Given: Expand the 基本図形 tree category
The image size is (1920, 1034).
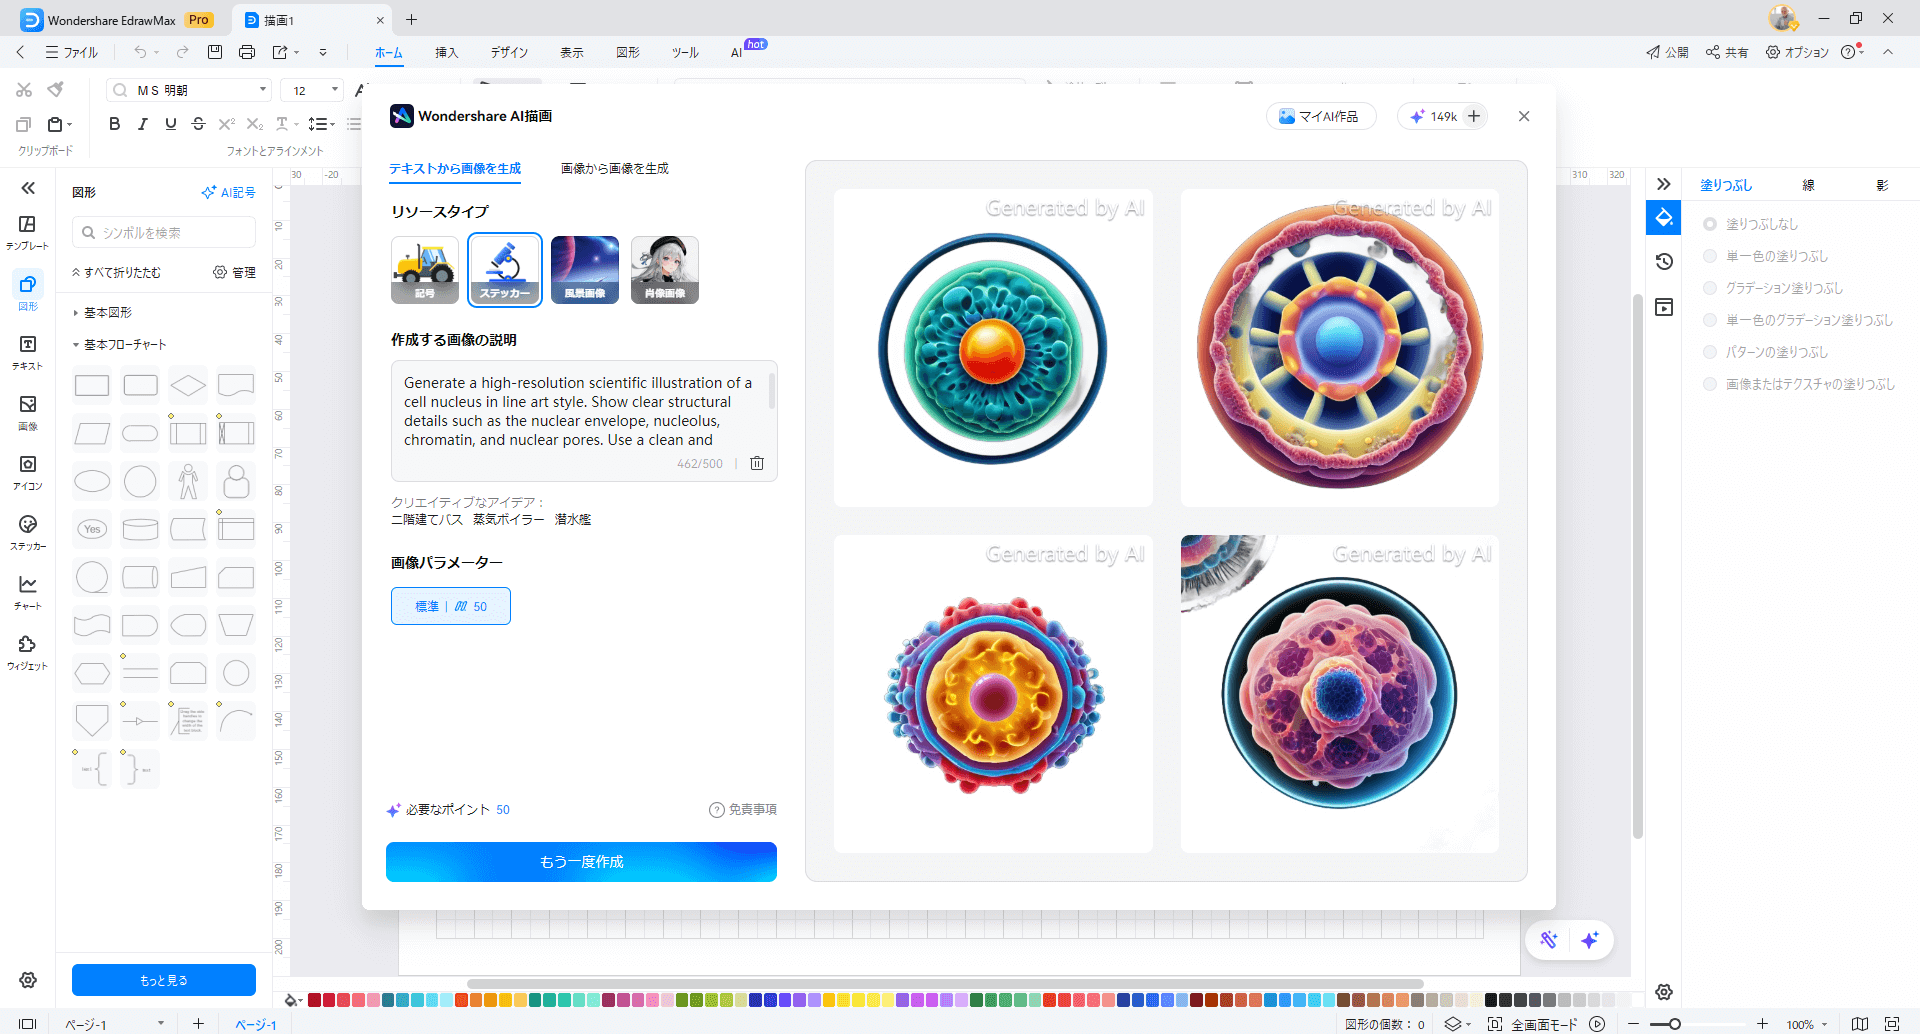Looking at the screenshot, I should click(76, 313).
